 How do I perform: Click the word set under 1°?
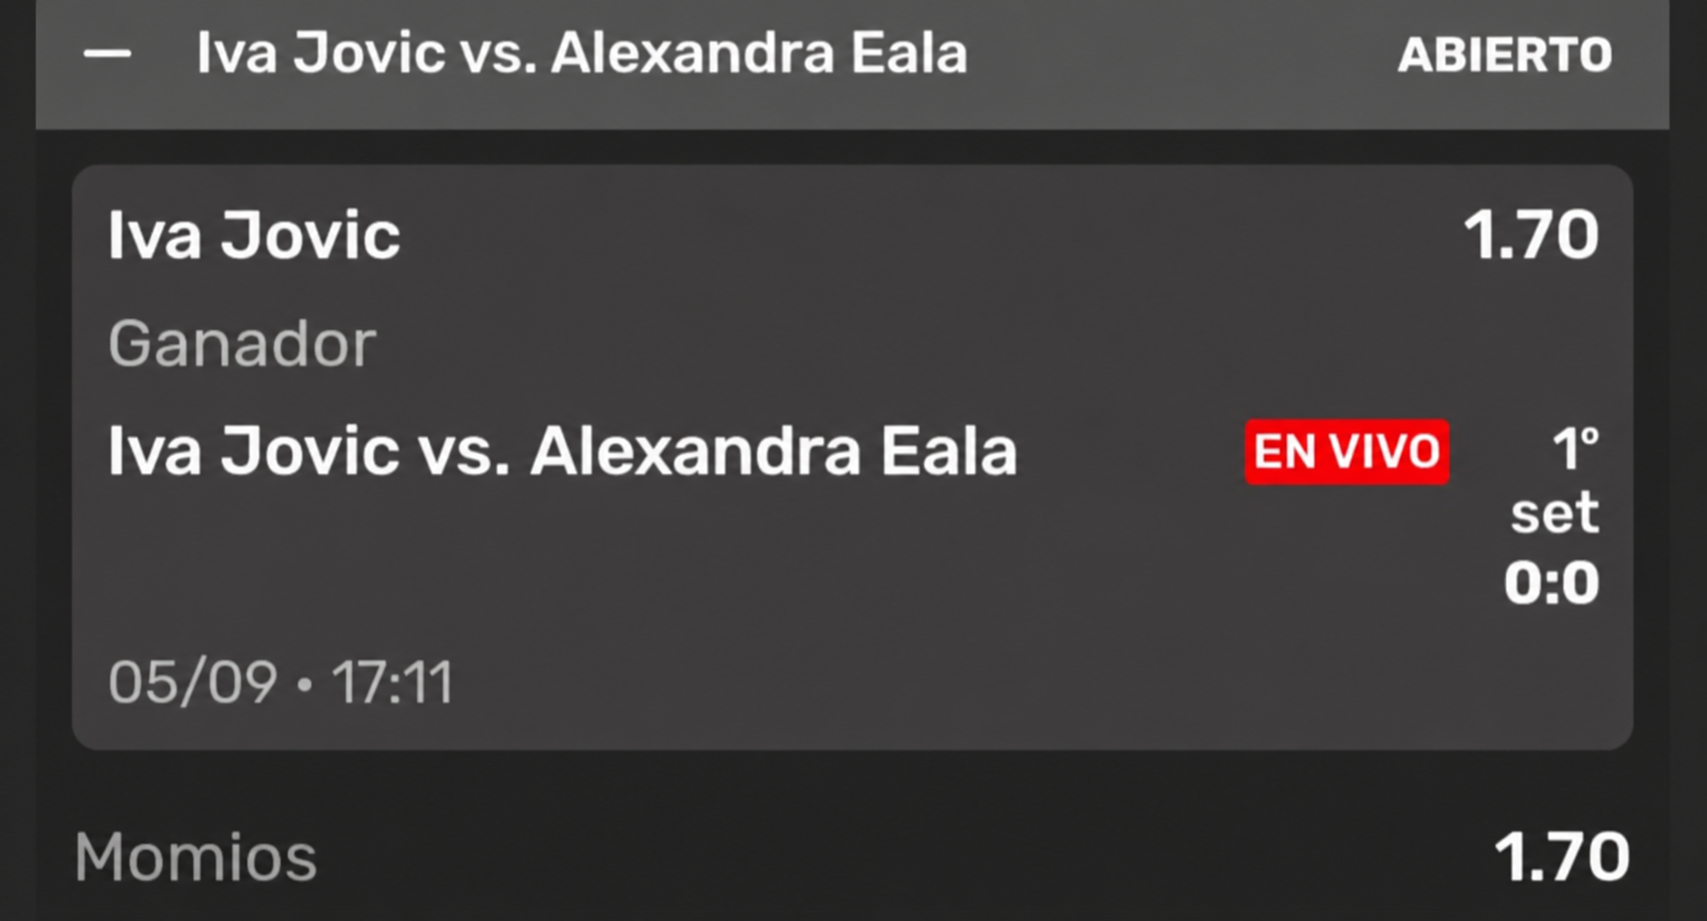[x=1555, y=514]
